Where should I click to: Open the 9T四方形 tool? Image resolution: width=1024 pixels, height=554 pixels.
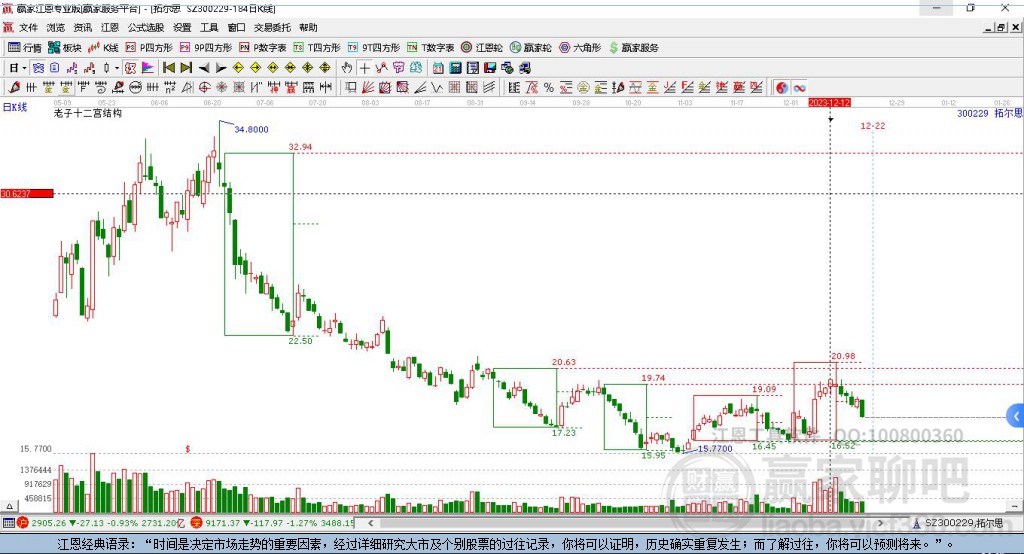coord(374,48)
